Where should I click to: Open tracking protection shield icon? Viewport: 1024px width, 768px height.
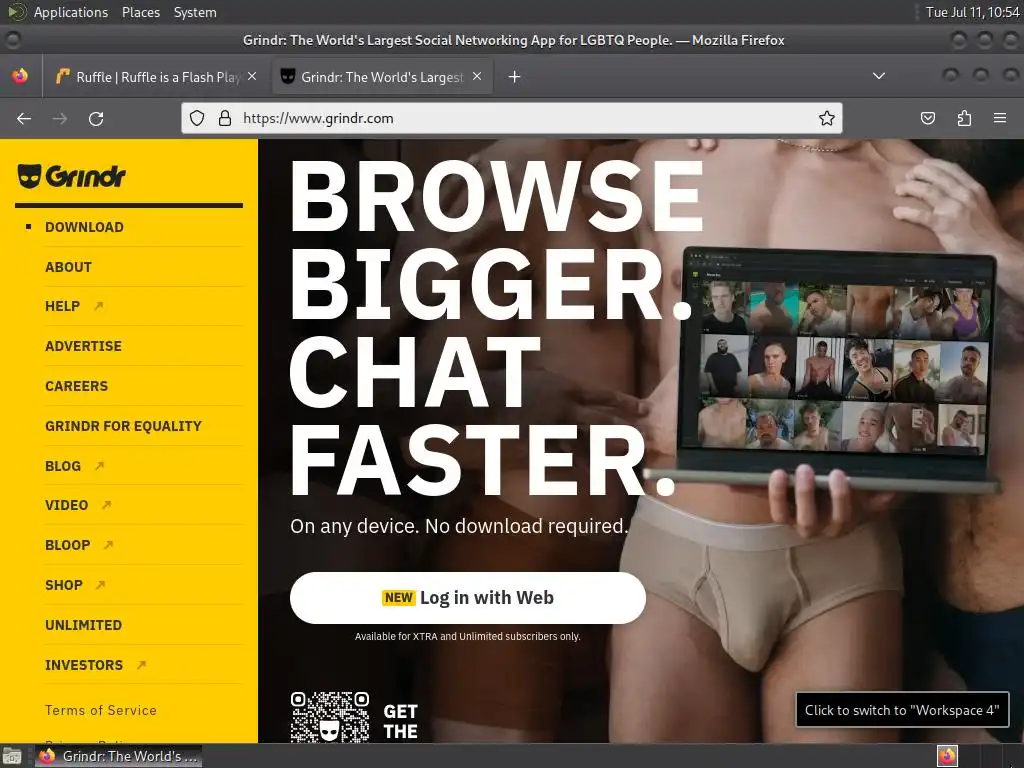pos(197,118)
